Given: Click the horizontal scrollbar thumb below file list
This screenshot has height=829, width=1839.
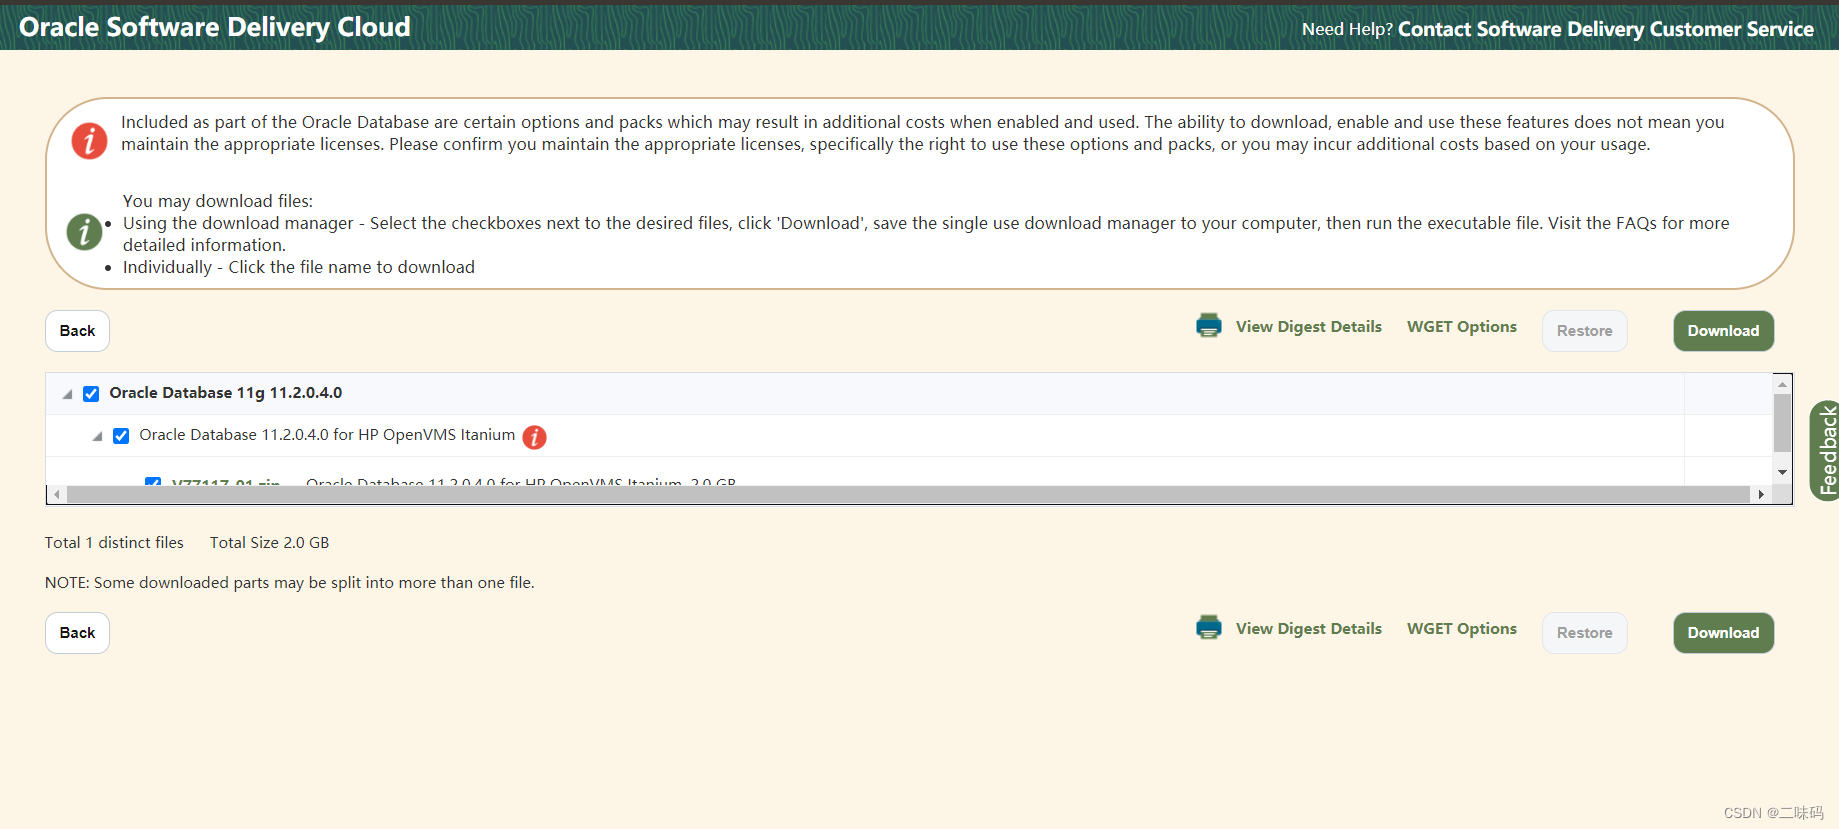Looking at the screenshot, I should coord(908,494).
